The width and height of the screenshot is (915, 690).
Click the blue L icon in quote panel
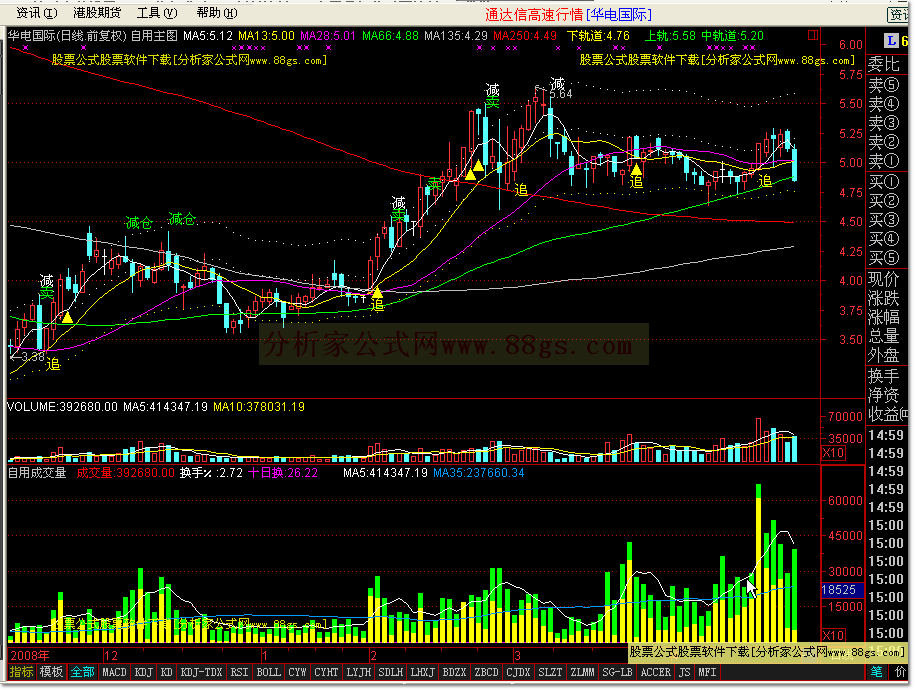[890, 41]
